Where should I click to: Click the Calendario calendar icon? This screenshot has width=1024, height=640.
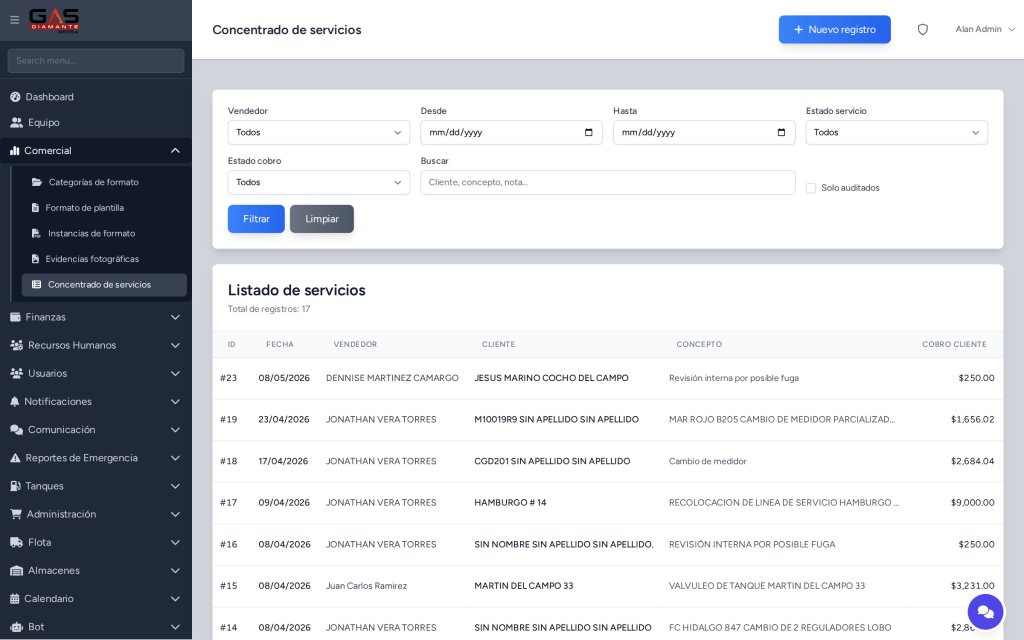(14, 598)
